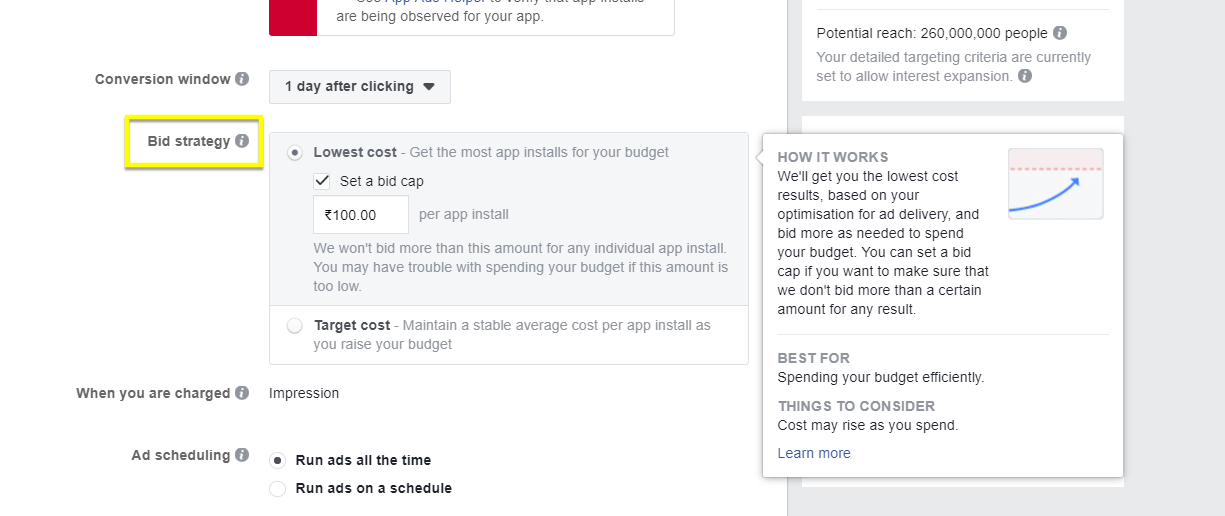Click info icon after Potential reach figure
The image size is (1225, 516).
1060,33
